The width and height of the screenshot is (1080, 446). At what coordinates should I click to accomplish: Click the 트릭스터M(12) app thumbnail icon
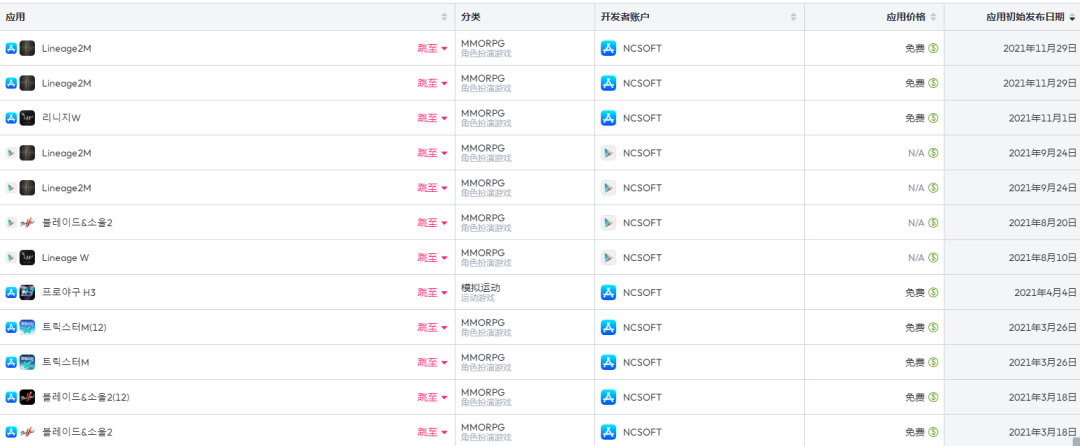tap(28, 328)
